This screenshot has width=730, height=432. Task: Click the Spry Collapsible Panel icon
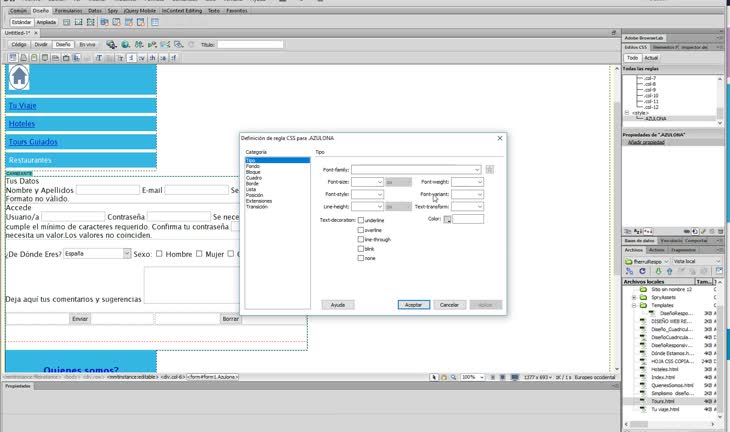[x=141, y=22]
